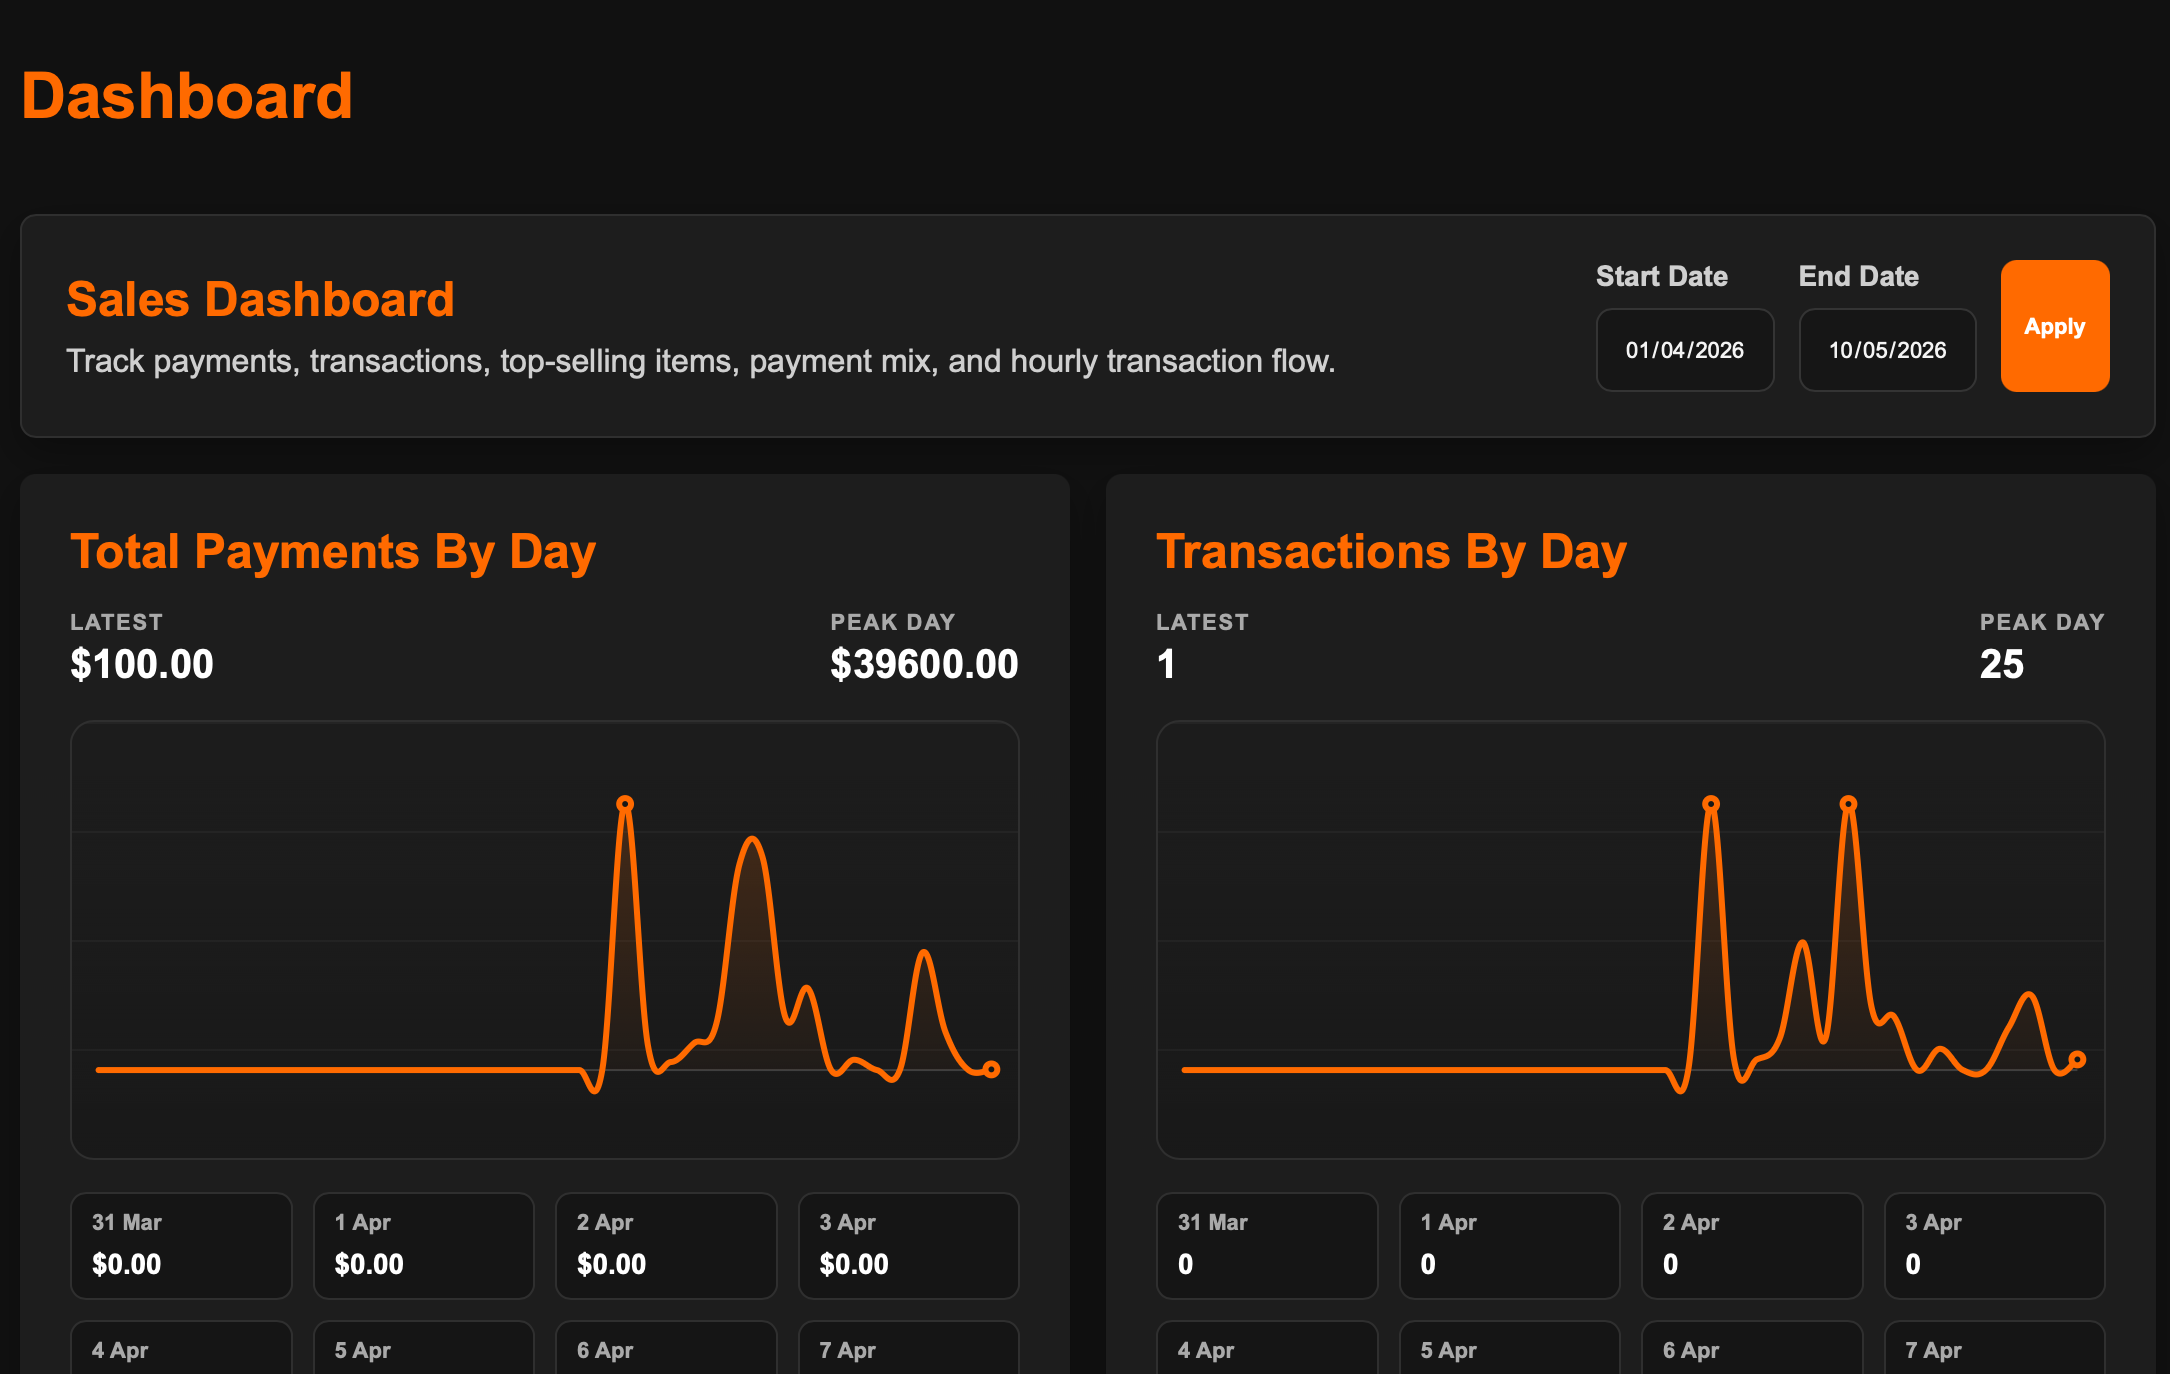Select the 3 Apr $0.00 payment card

pyautogui.click(x=909, y=1246)
